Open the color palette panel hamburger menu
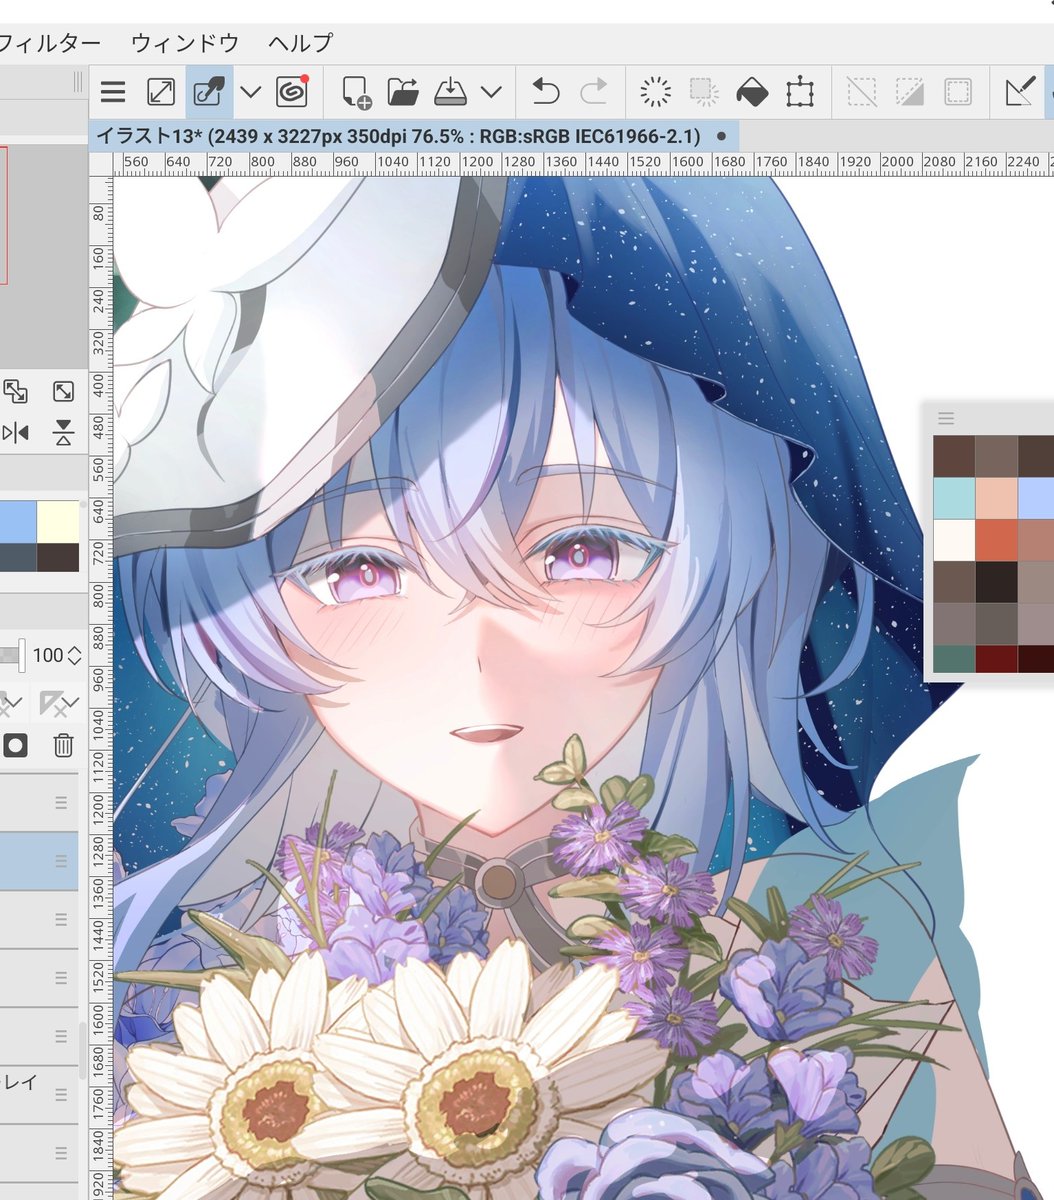This screenshot has height=1200, width=1054. (944, 419)
